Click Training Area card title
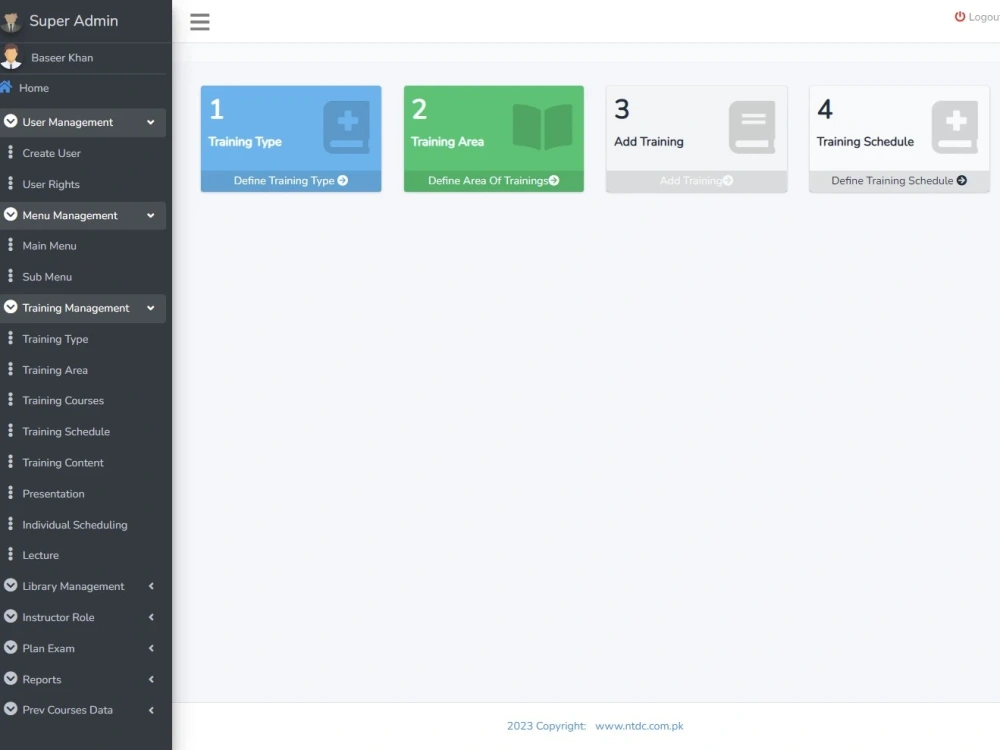1000x750 pixels. [x=447, y=142]
